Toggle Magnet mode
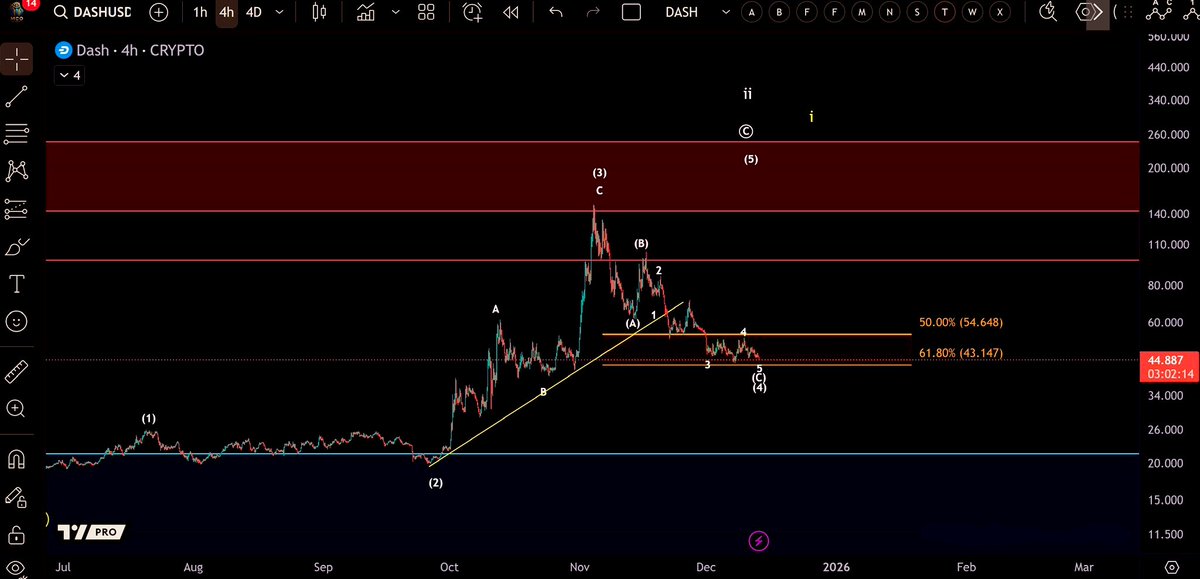 coord(16,459)
